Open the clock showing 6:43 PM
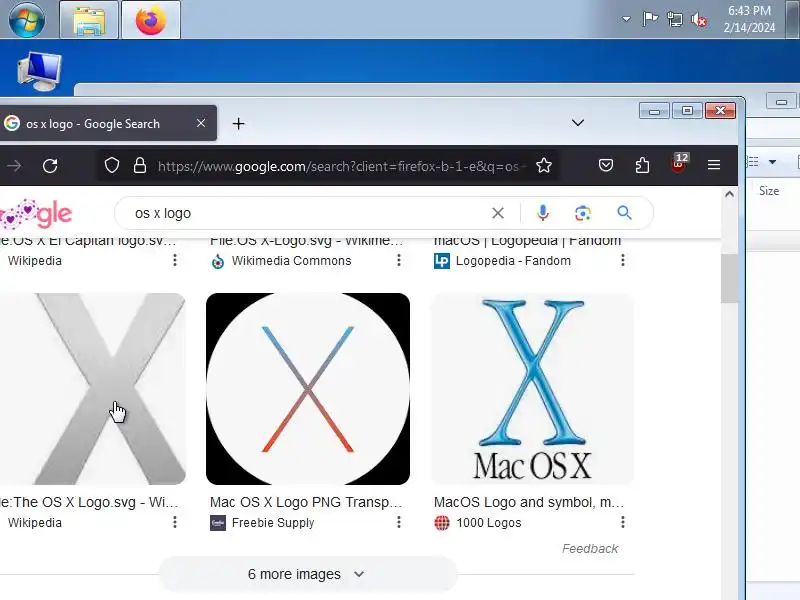Screen dimensions: 800x600 click(x=749, y=19)
